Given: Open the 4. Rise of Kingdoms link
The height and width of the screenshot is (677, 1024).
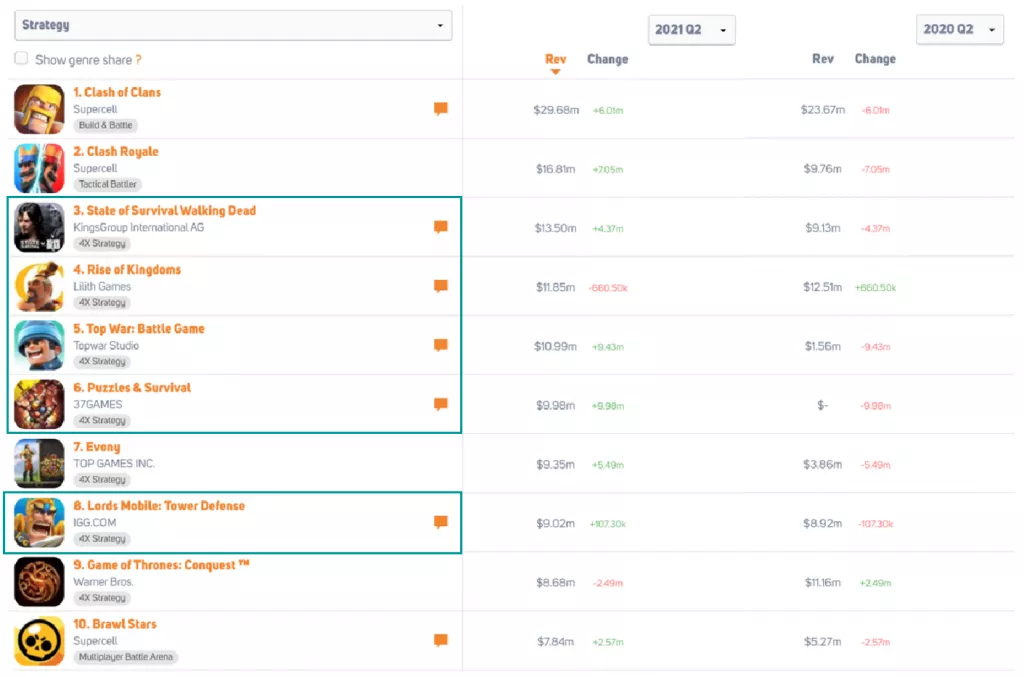Looking at the screenshot, I should [x=127, y=270].
